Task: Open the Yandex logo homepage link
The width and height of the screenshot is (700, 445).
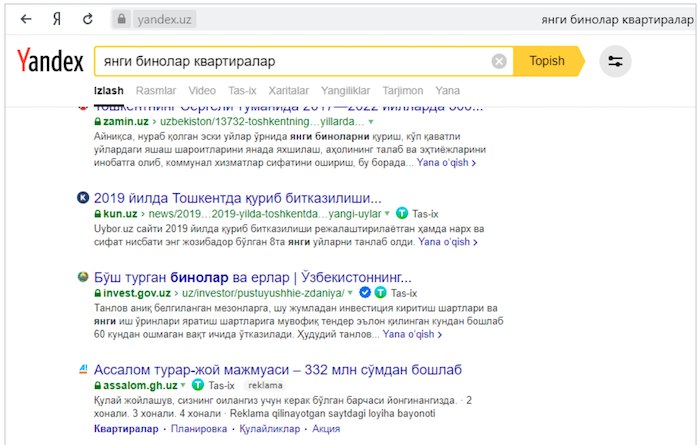Action: click(50, 61)
